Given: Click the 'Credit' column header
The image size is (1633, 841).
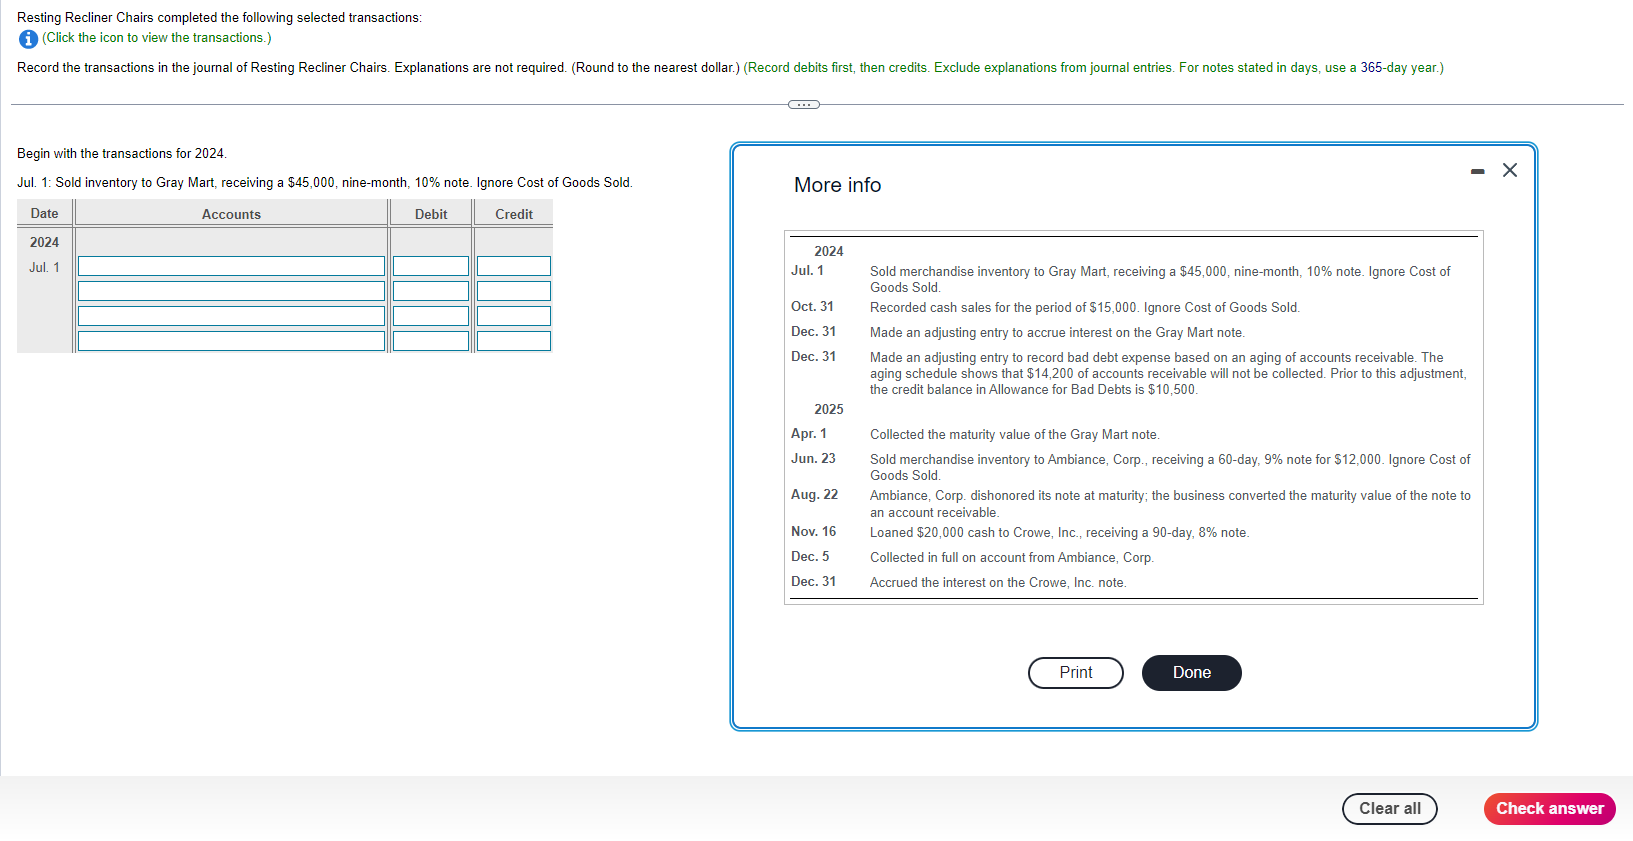Looking at the screenshot, I should point(514,214).
